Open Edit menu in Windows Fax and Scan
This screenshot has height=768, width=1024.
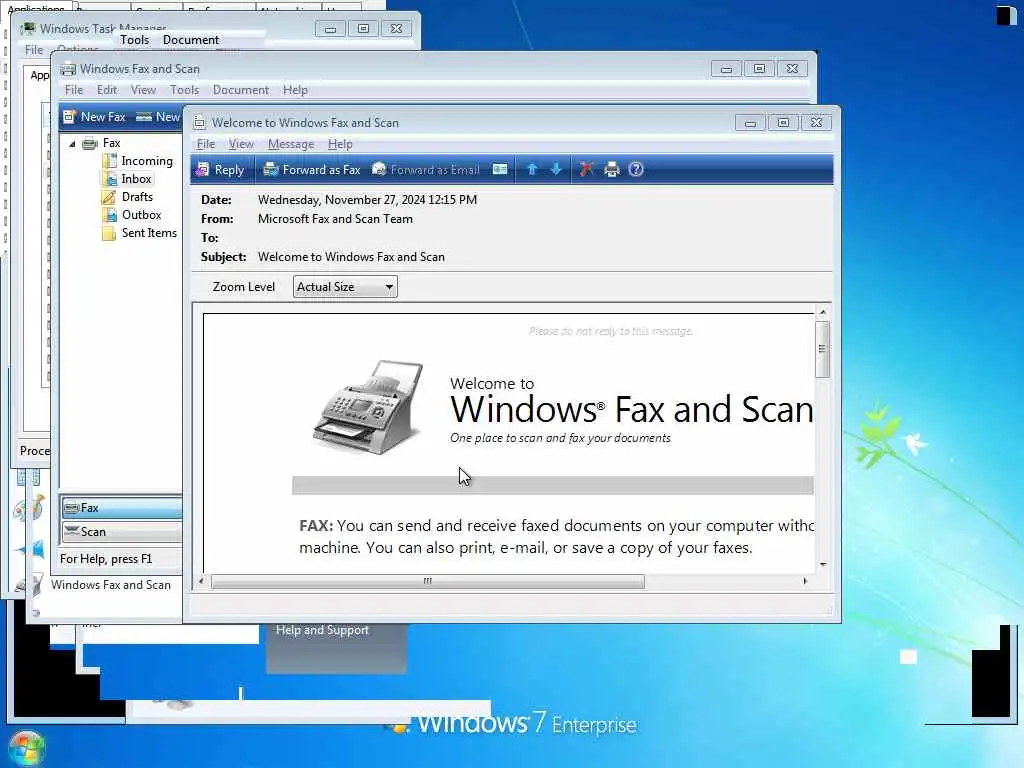(x=106, y=90)
